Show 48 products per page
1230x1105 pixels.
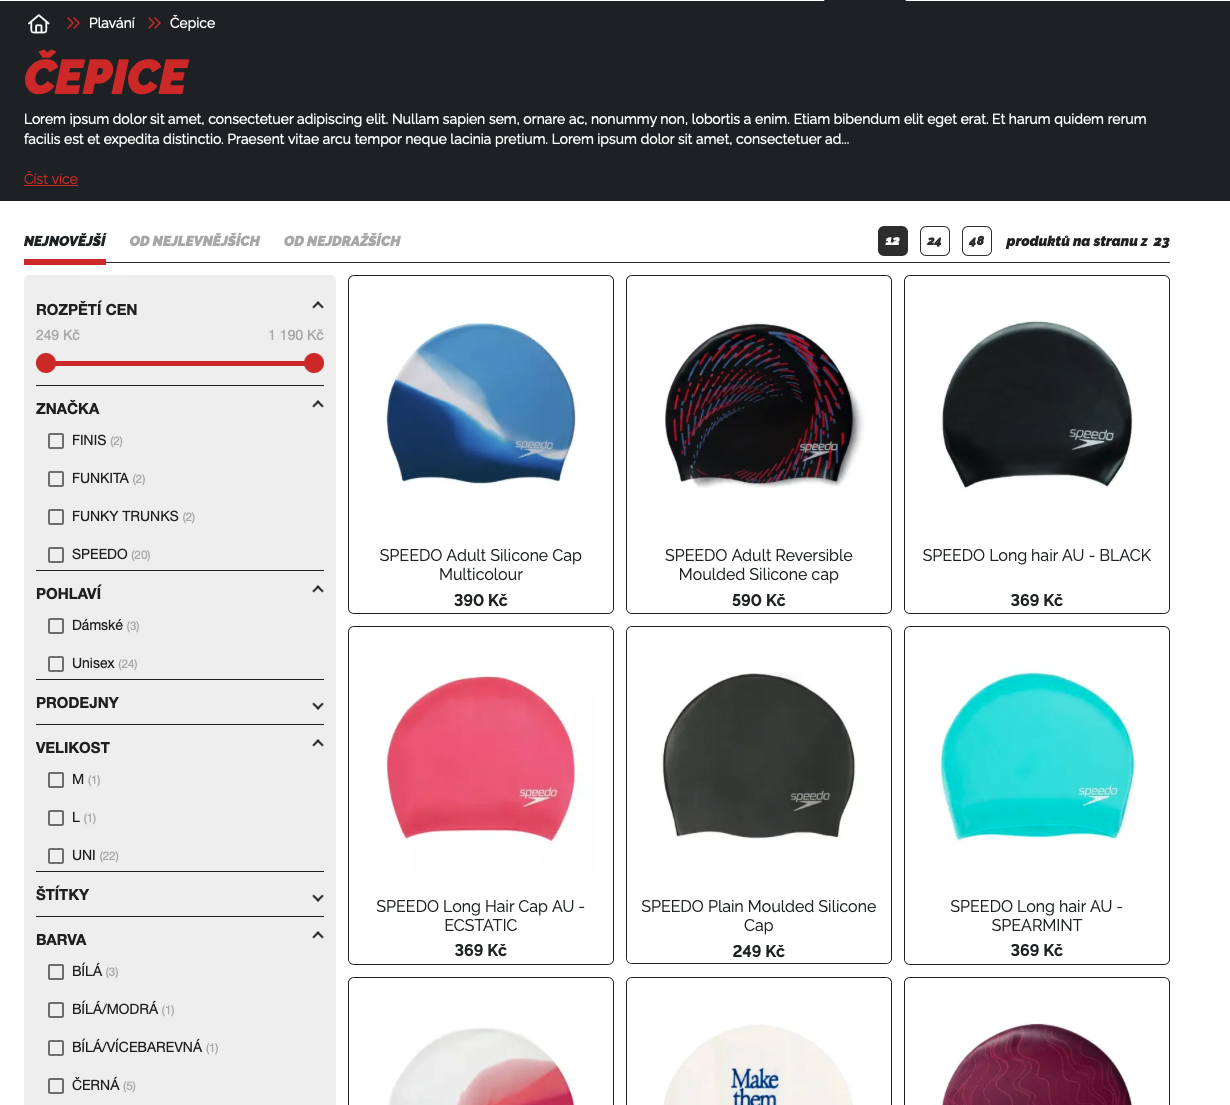coord(977,241)
